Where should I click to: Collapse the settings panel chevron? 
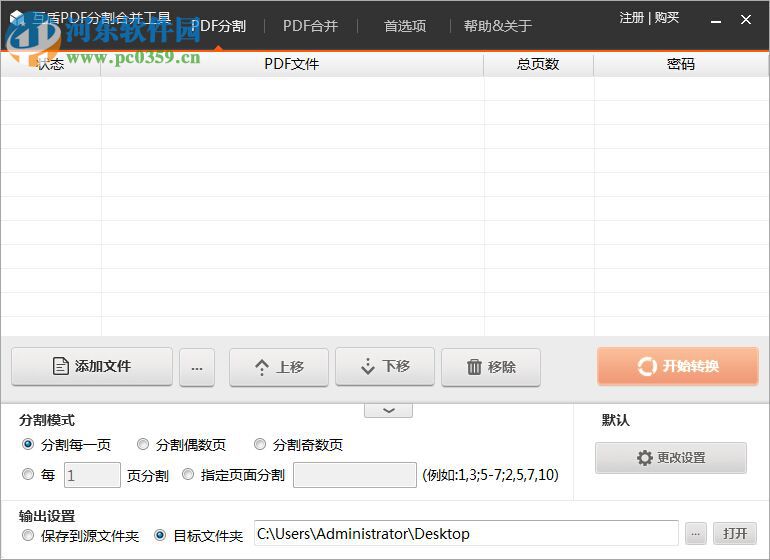pyautogui.click(x=388, y=411)
